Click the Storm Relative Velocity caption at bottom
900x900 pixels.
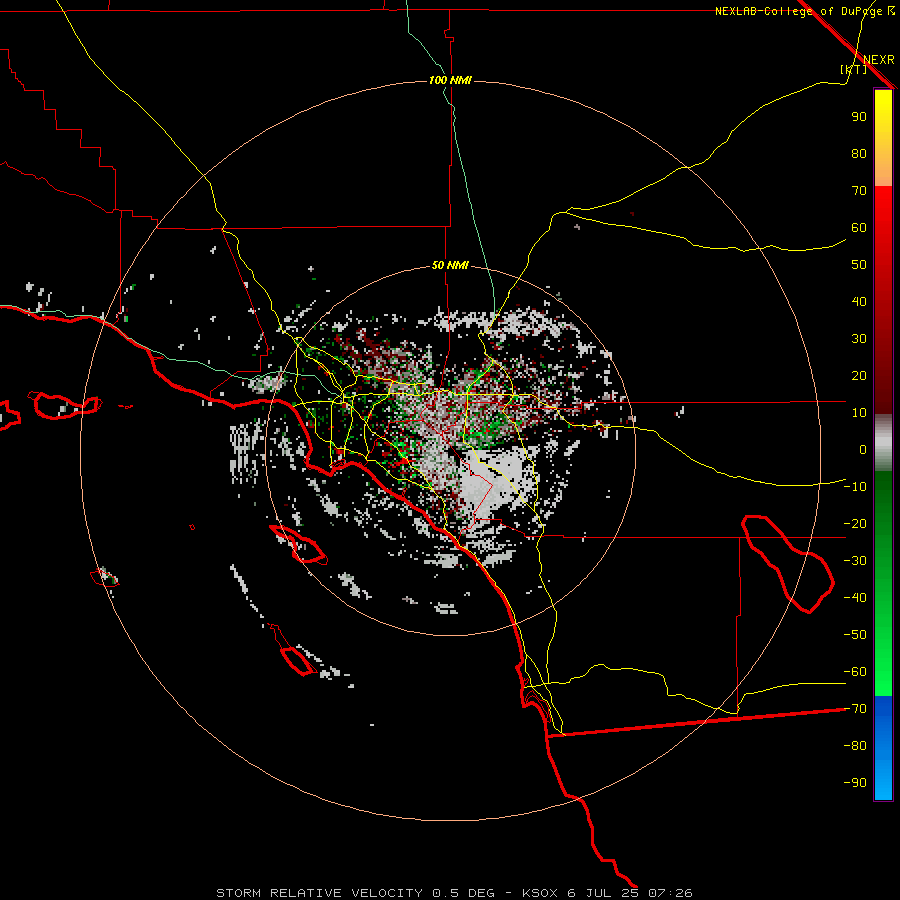pyautogui.click(x=454, y=893)
